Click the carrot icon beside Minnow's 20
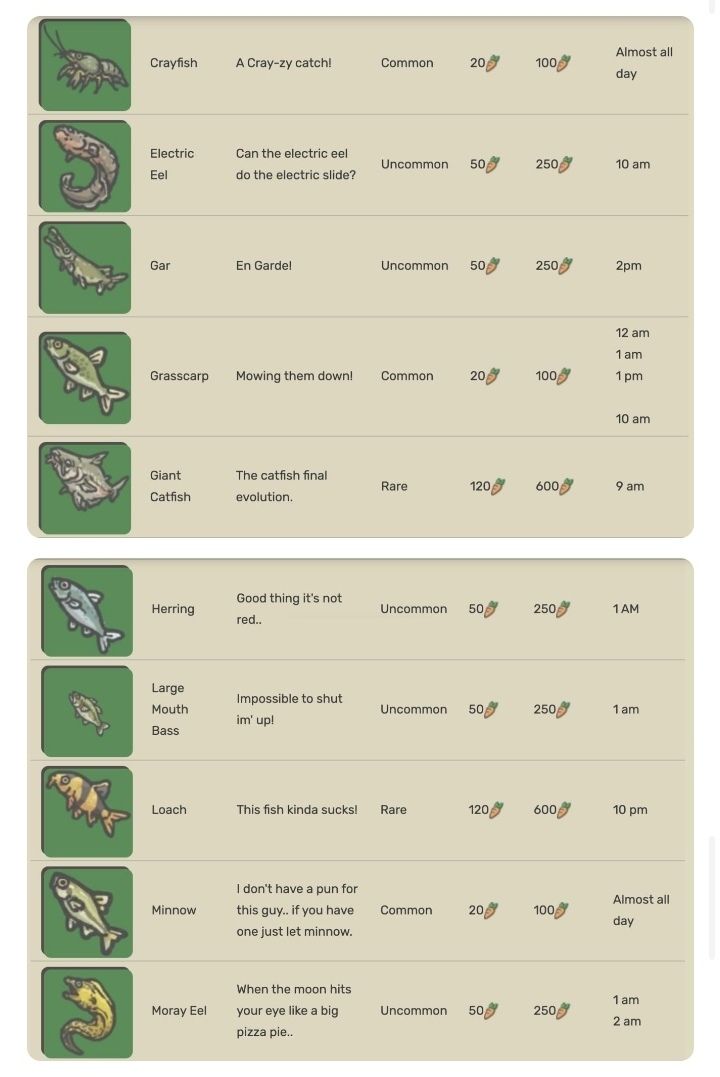The width and height of the screenshot is (720, 1077). pyautogui.click(x=491, y=910)
